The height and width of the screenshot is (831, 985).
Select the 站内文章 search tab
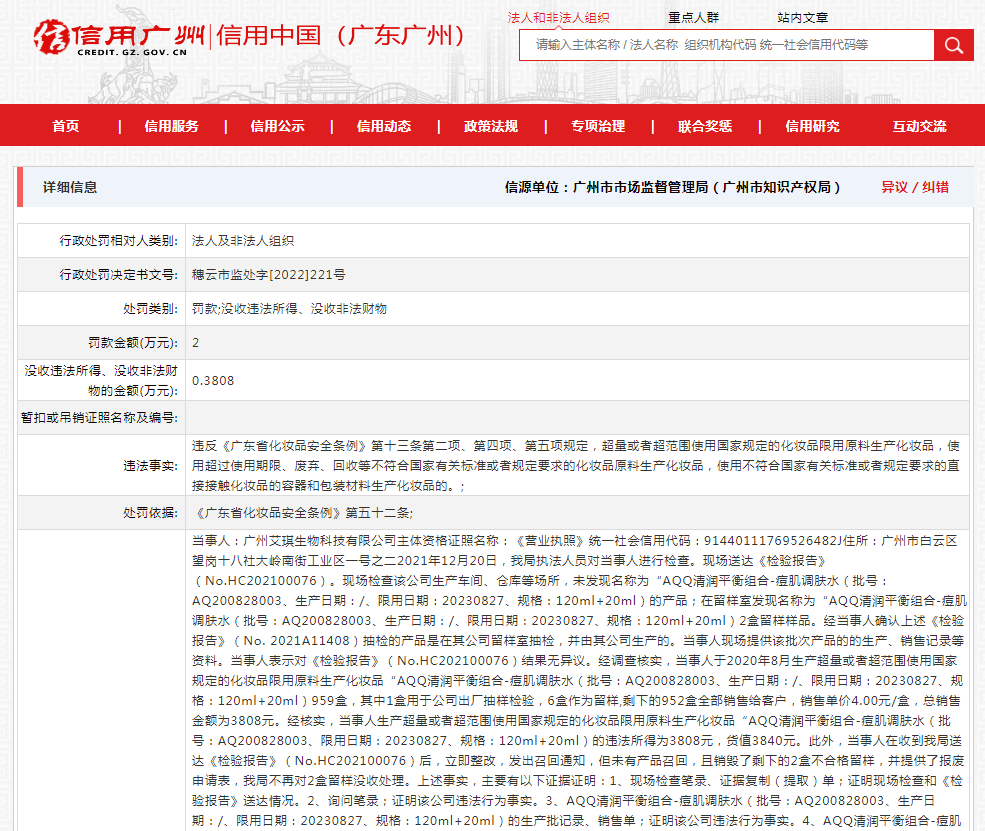pos(802,17)
